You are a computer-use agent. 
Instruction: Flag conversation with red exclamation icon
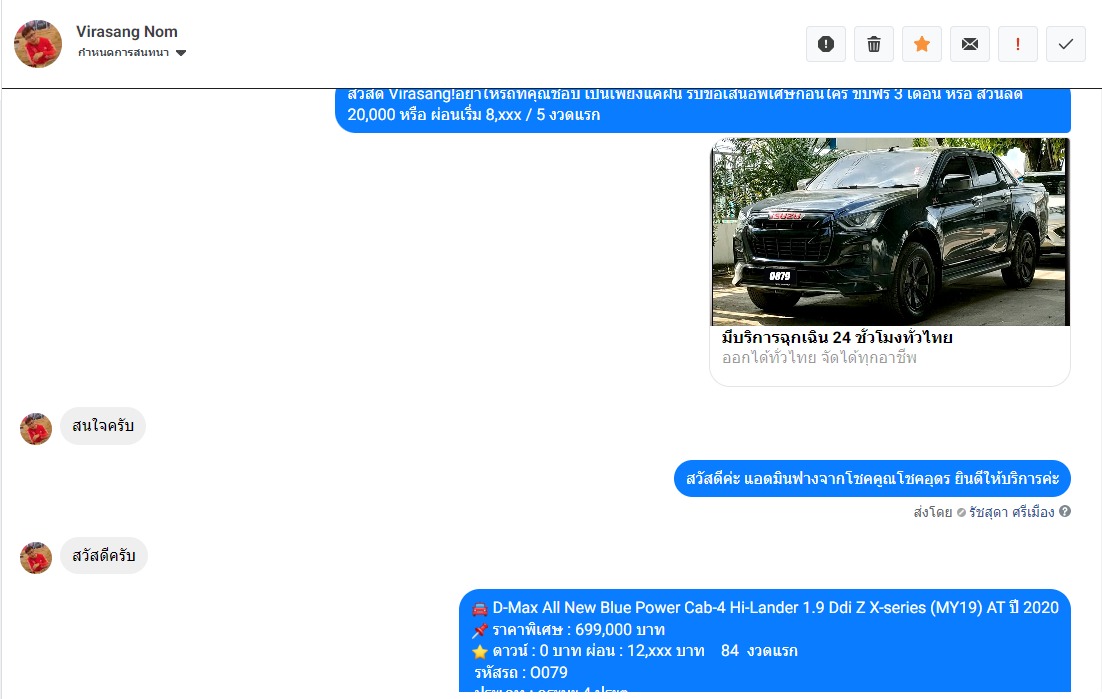pyautogui.click(x=1018, y=44)
